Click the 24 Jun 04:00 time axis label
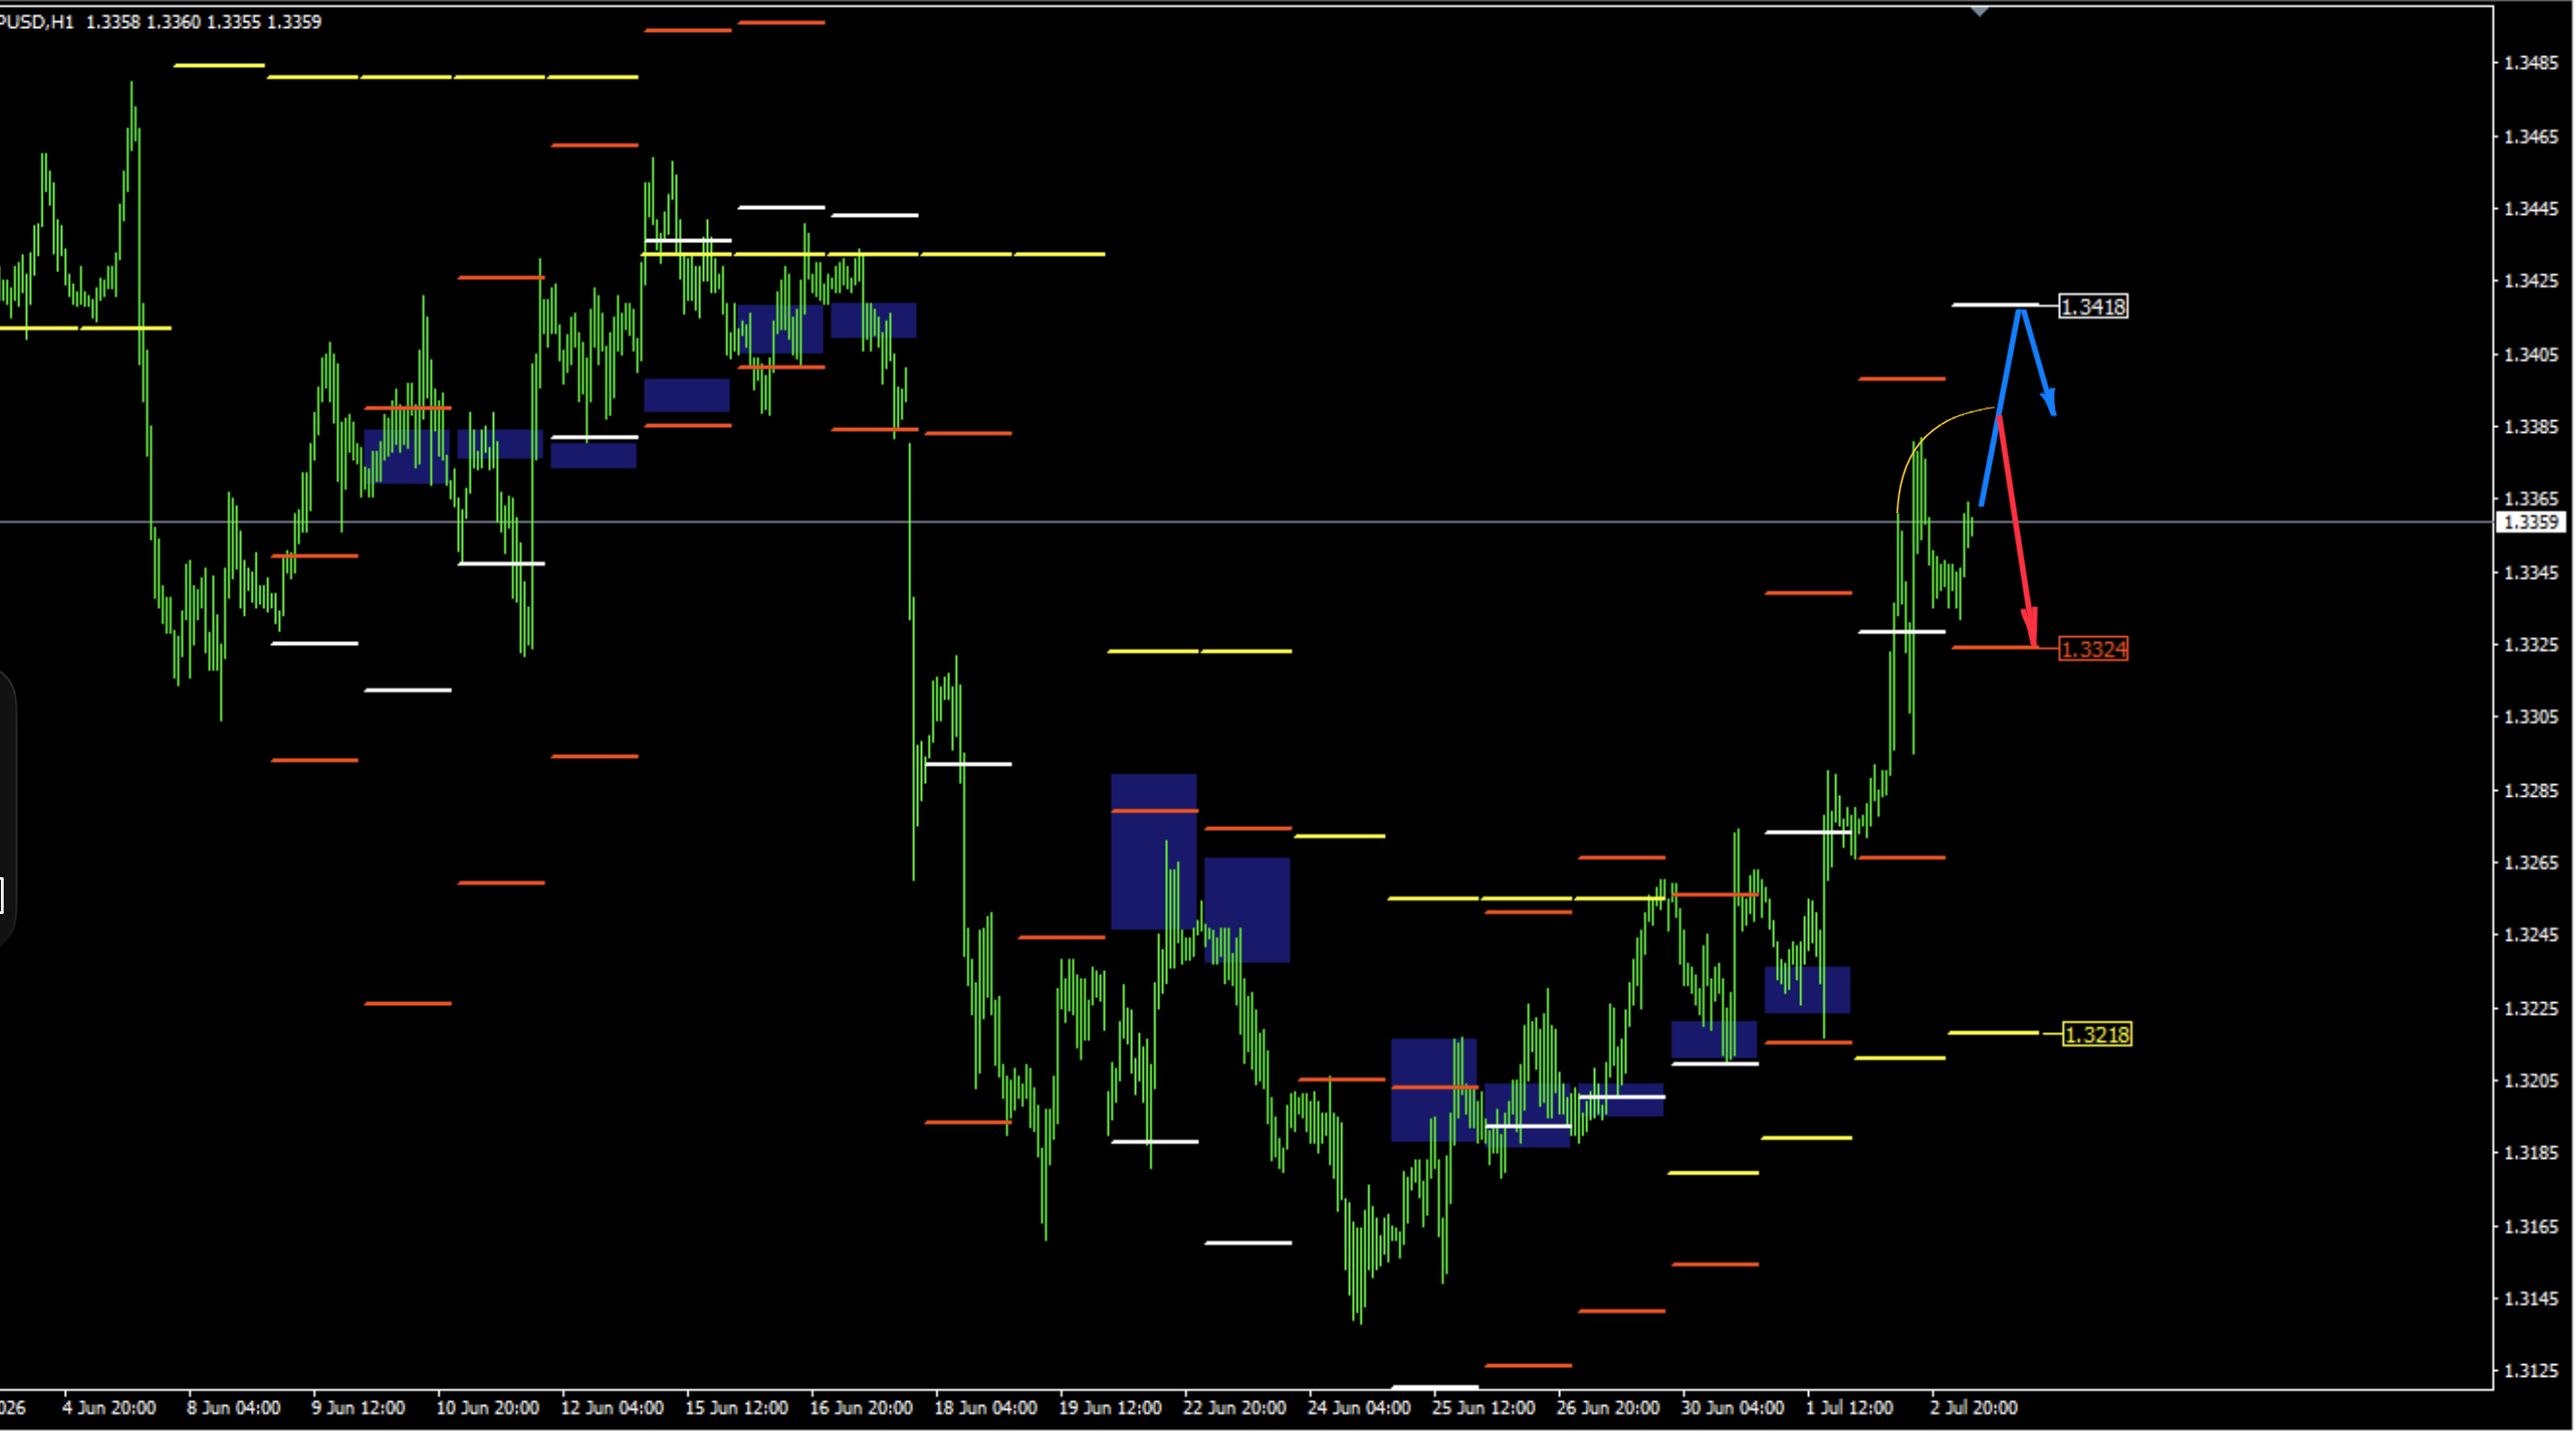Viewport: 2576px width, 1431px height. tap(1359, 1408)
